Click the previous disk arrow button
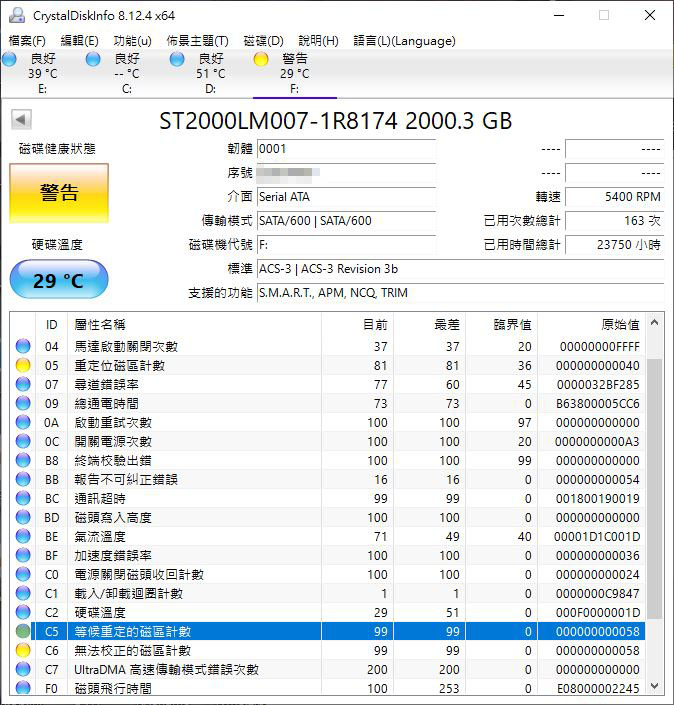Viewport: 674px width, 705px height. click(x=20, y=121)
